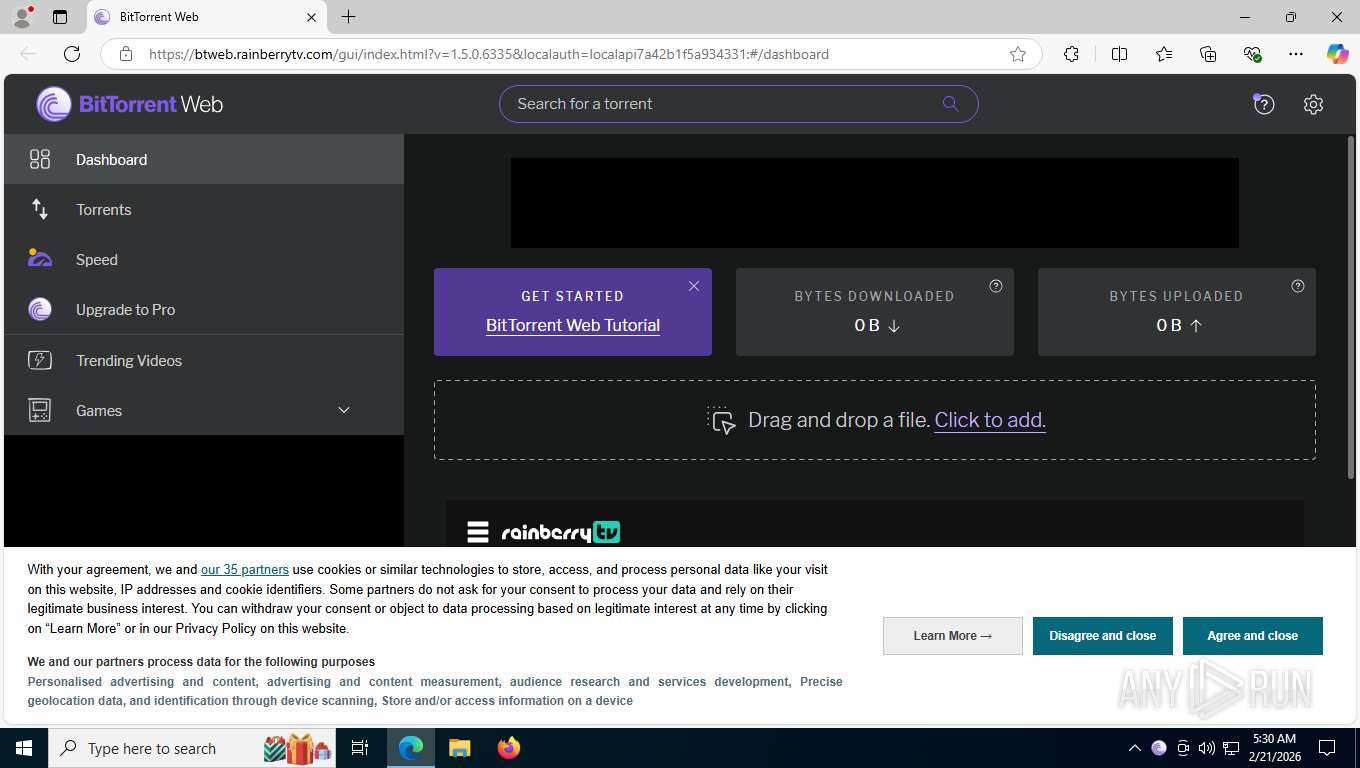Image resolution: width=1360 pixels, height=768 pixels.
Task: Click the Trending Videos lightning icon
Action: point(40,360)
